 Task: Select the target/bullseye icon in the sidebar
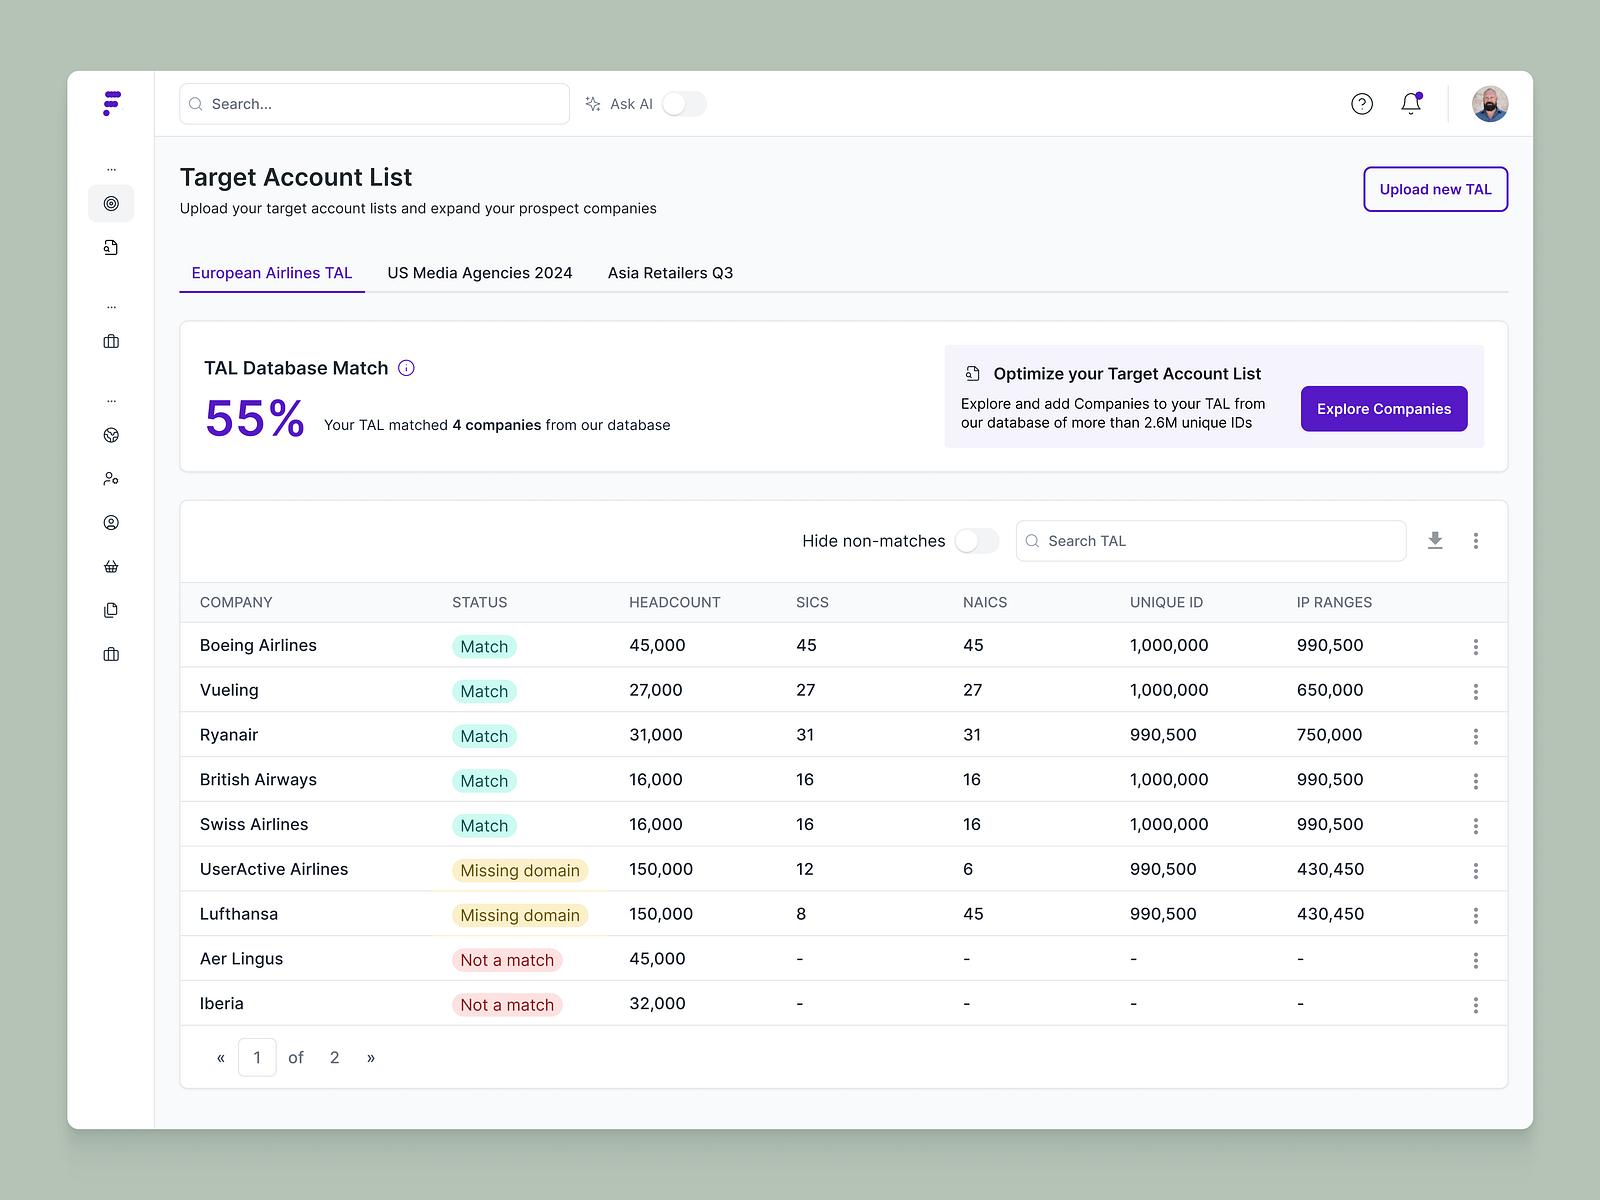pos(111,203)
